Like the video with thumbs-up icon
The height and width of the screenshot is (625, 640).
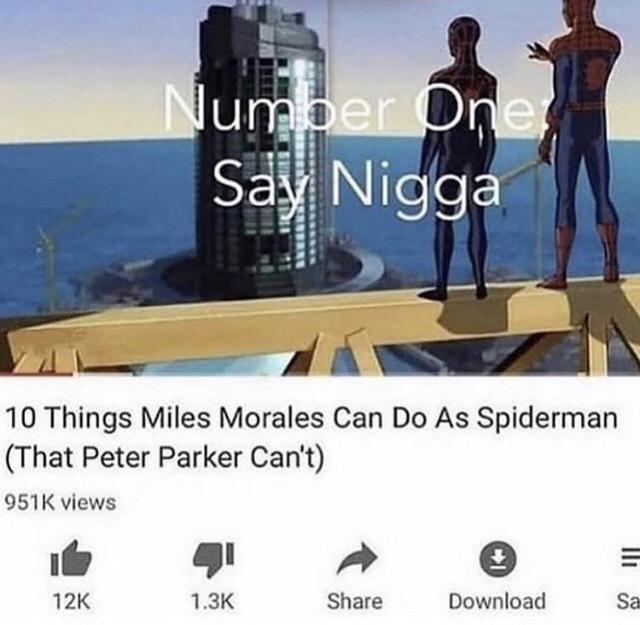pos(71,558)
